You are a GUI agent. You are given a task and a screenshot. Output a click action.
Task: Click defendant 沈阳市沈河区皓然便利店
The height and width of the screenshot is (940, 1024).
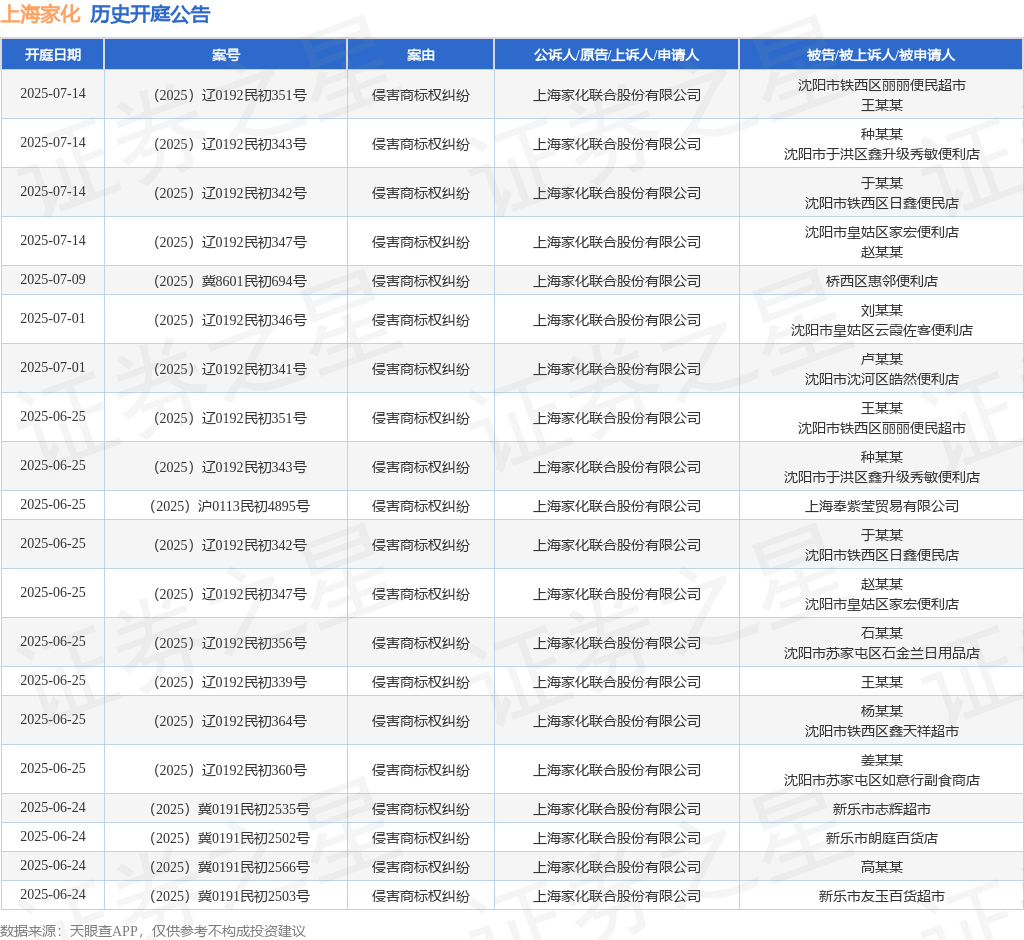tap(882, 379)
